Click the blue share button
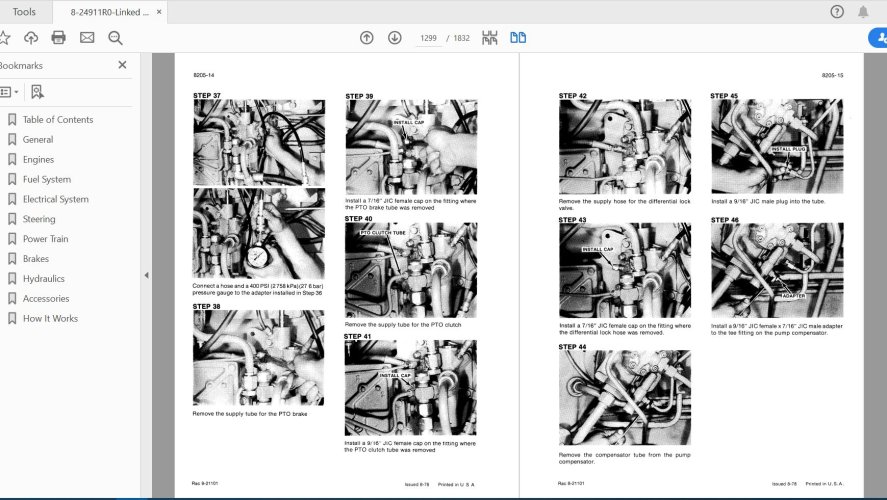Viewport: 887px width, 500px height. (877, 38)
